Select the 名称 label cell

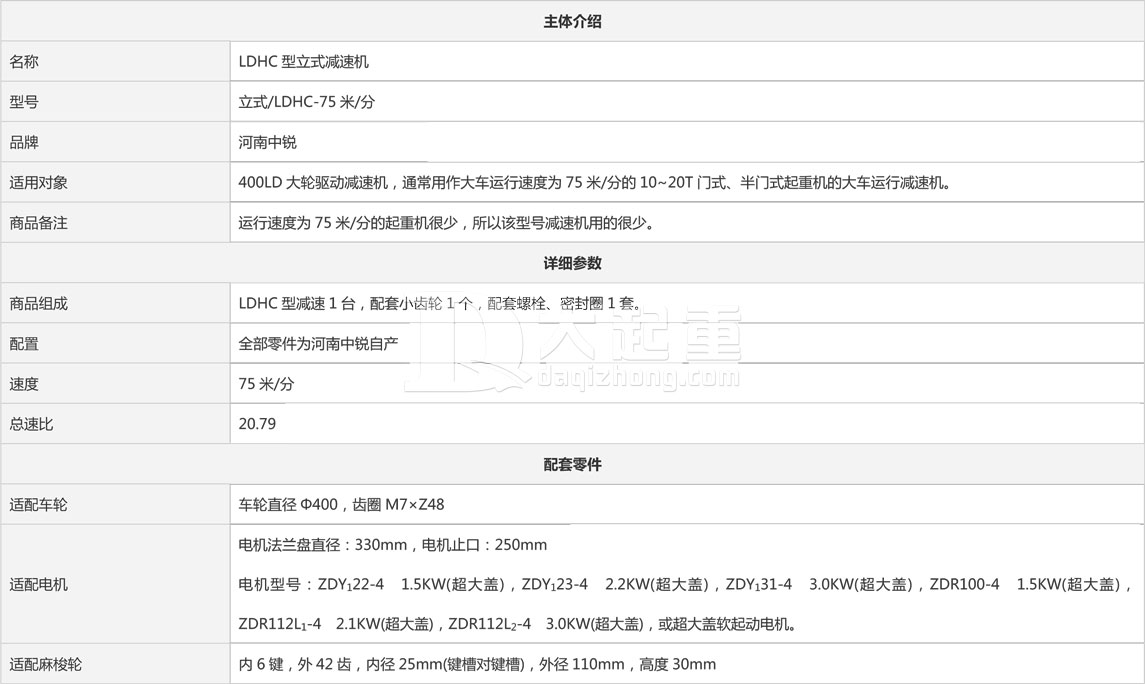(x=115, y=61)
